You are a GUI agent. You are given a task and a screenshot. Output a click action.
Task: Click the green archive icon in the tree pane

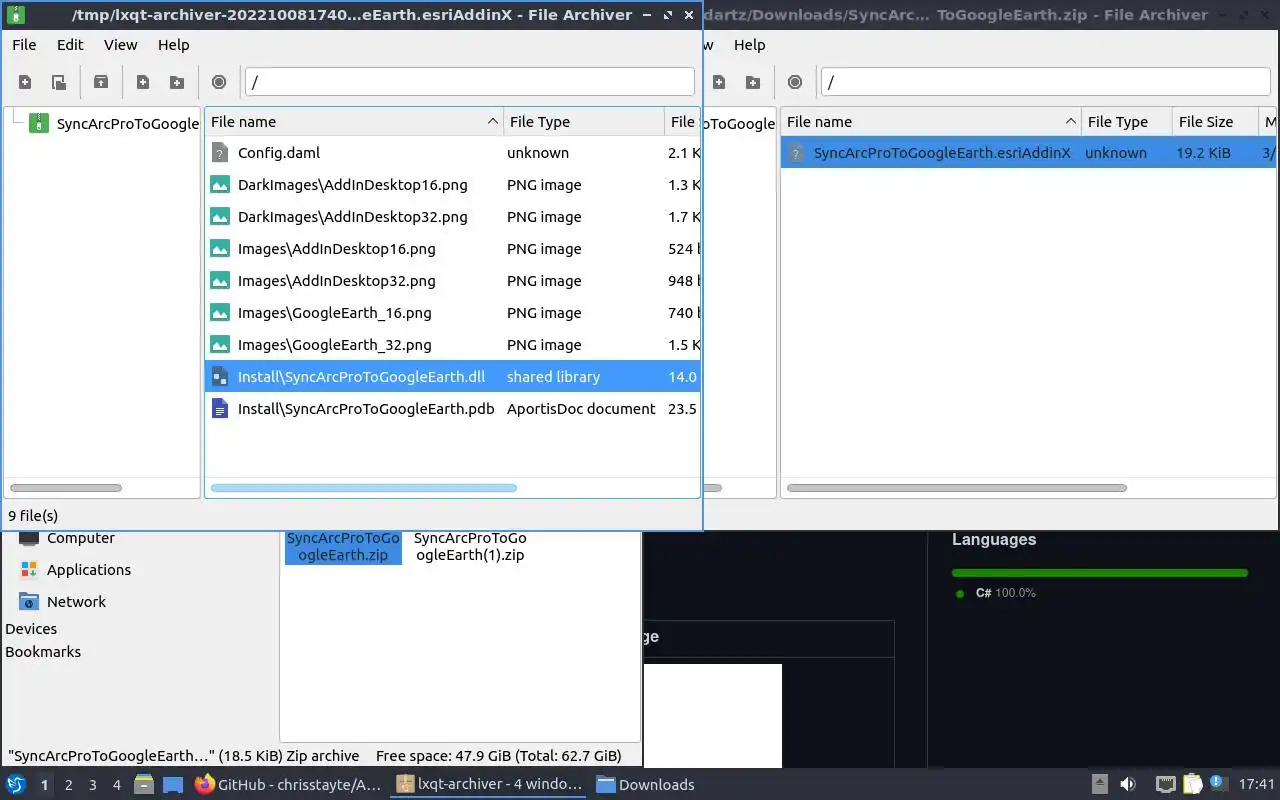pos(39,123)
